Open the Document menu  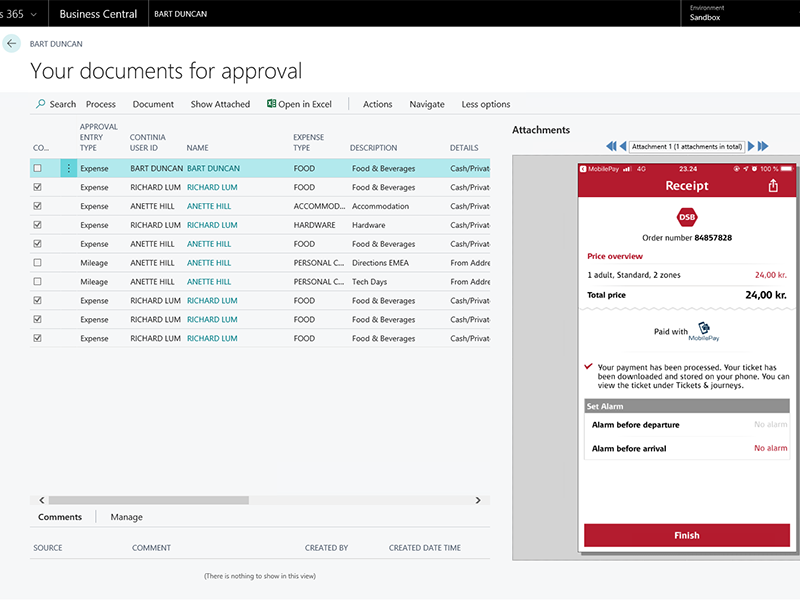(x=153, y=104)
